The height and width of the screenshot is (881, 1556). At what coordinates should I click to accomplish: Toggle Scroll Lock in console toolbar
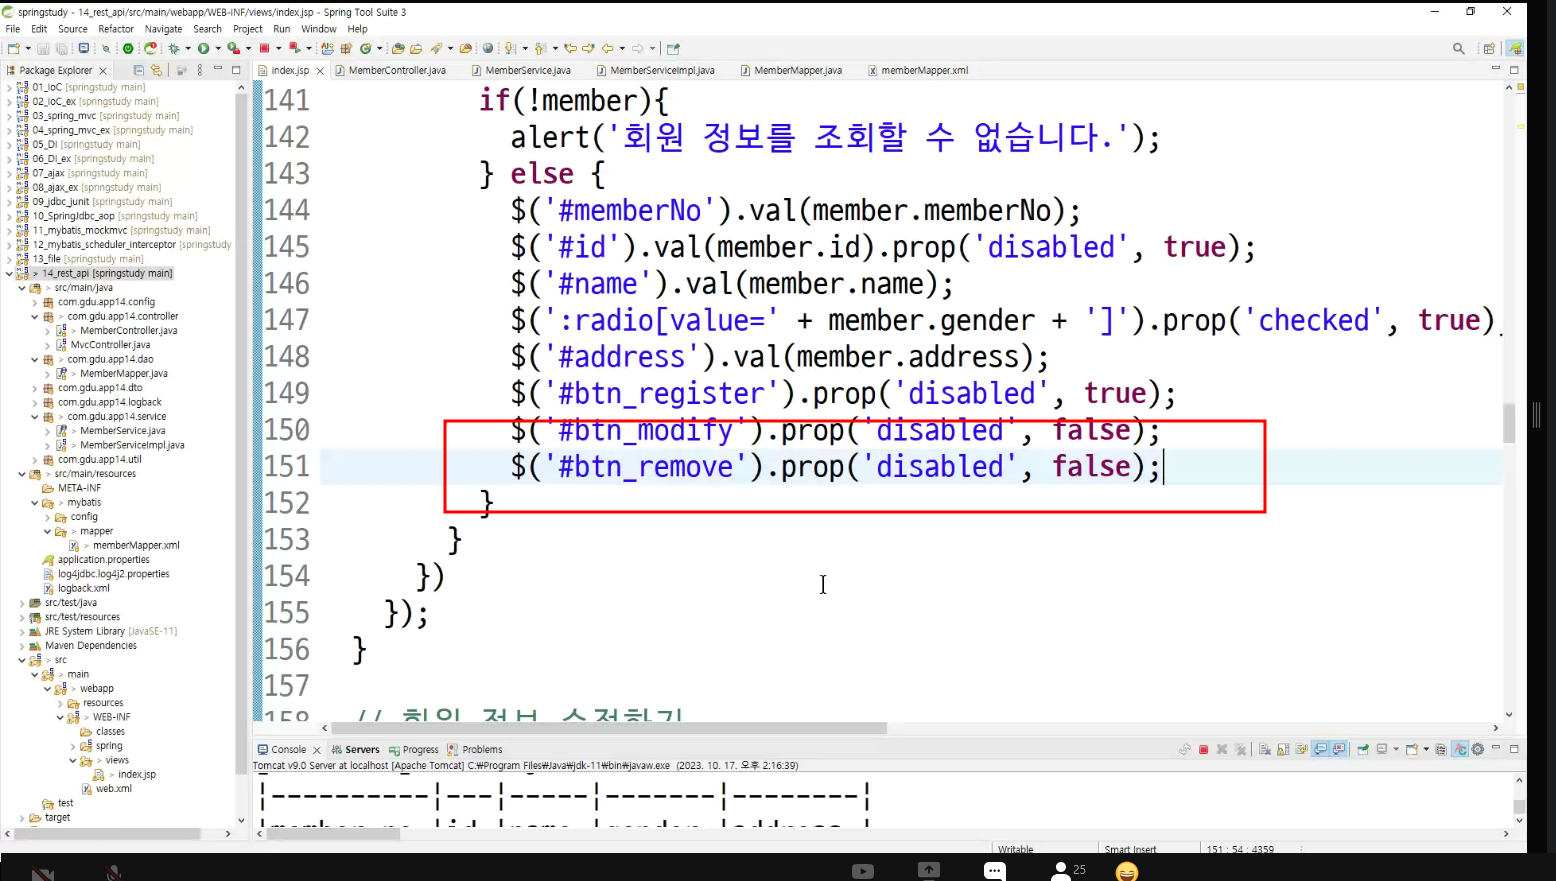point(1283,749)
